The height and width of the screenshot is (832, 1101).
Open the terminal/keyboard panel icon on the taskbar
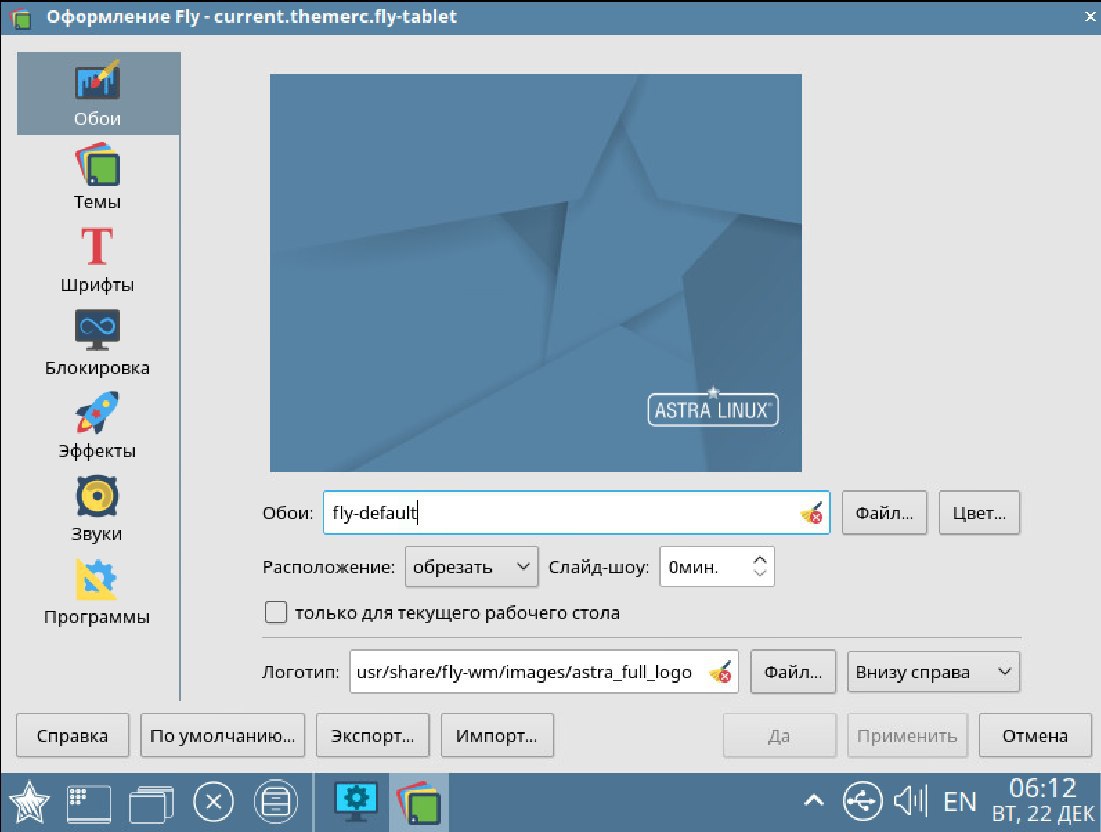pos(88,803)
